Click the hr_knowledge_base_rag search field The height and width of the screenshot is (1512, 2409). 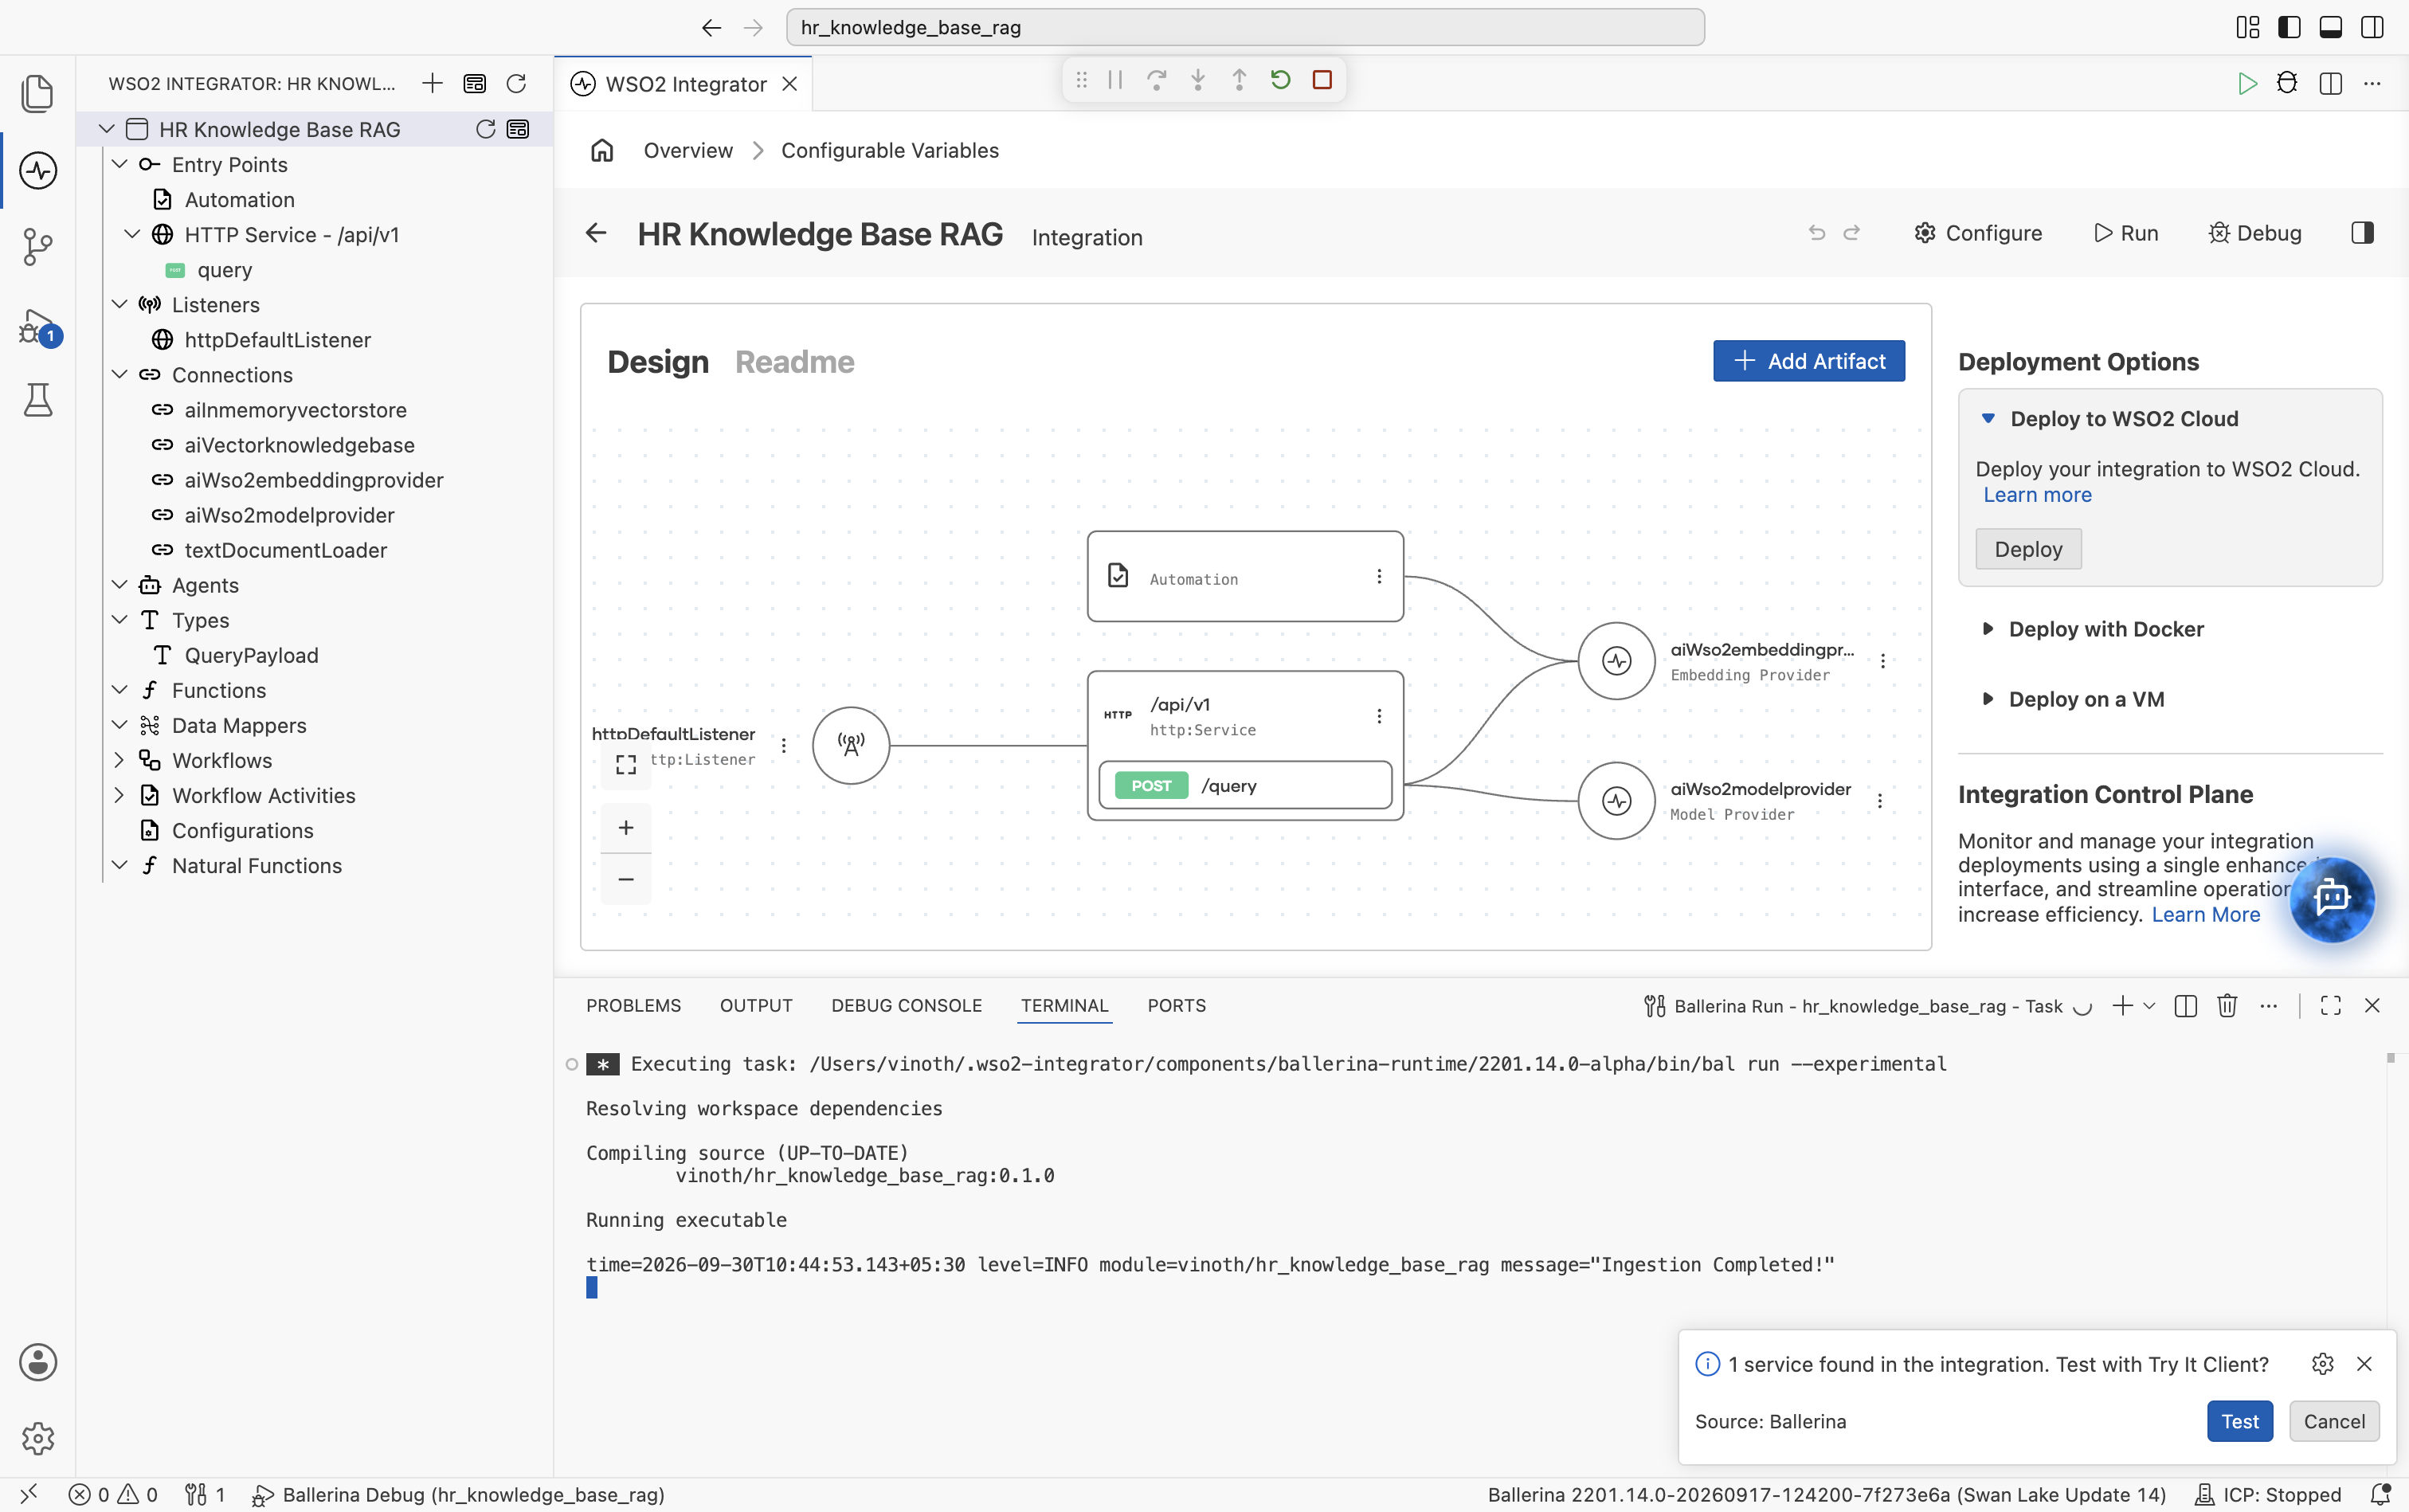[x=1245, y=27]
